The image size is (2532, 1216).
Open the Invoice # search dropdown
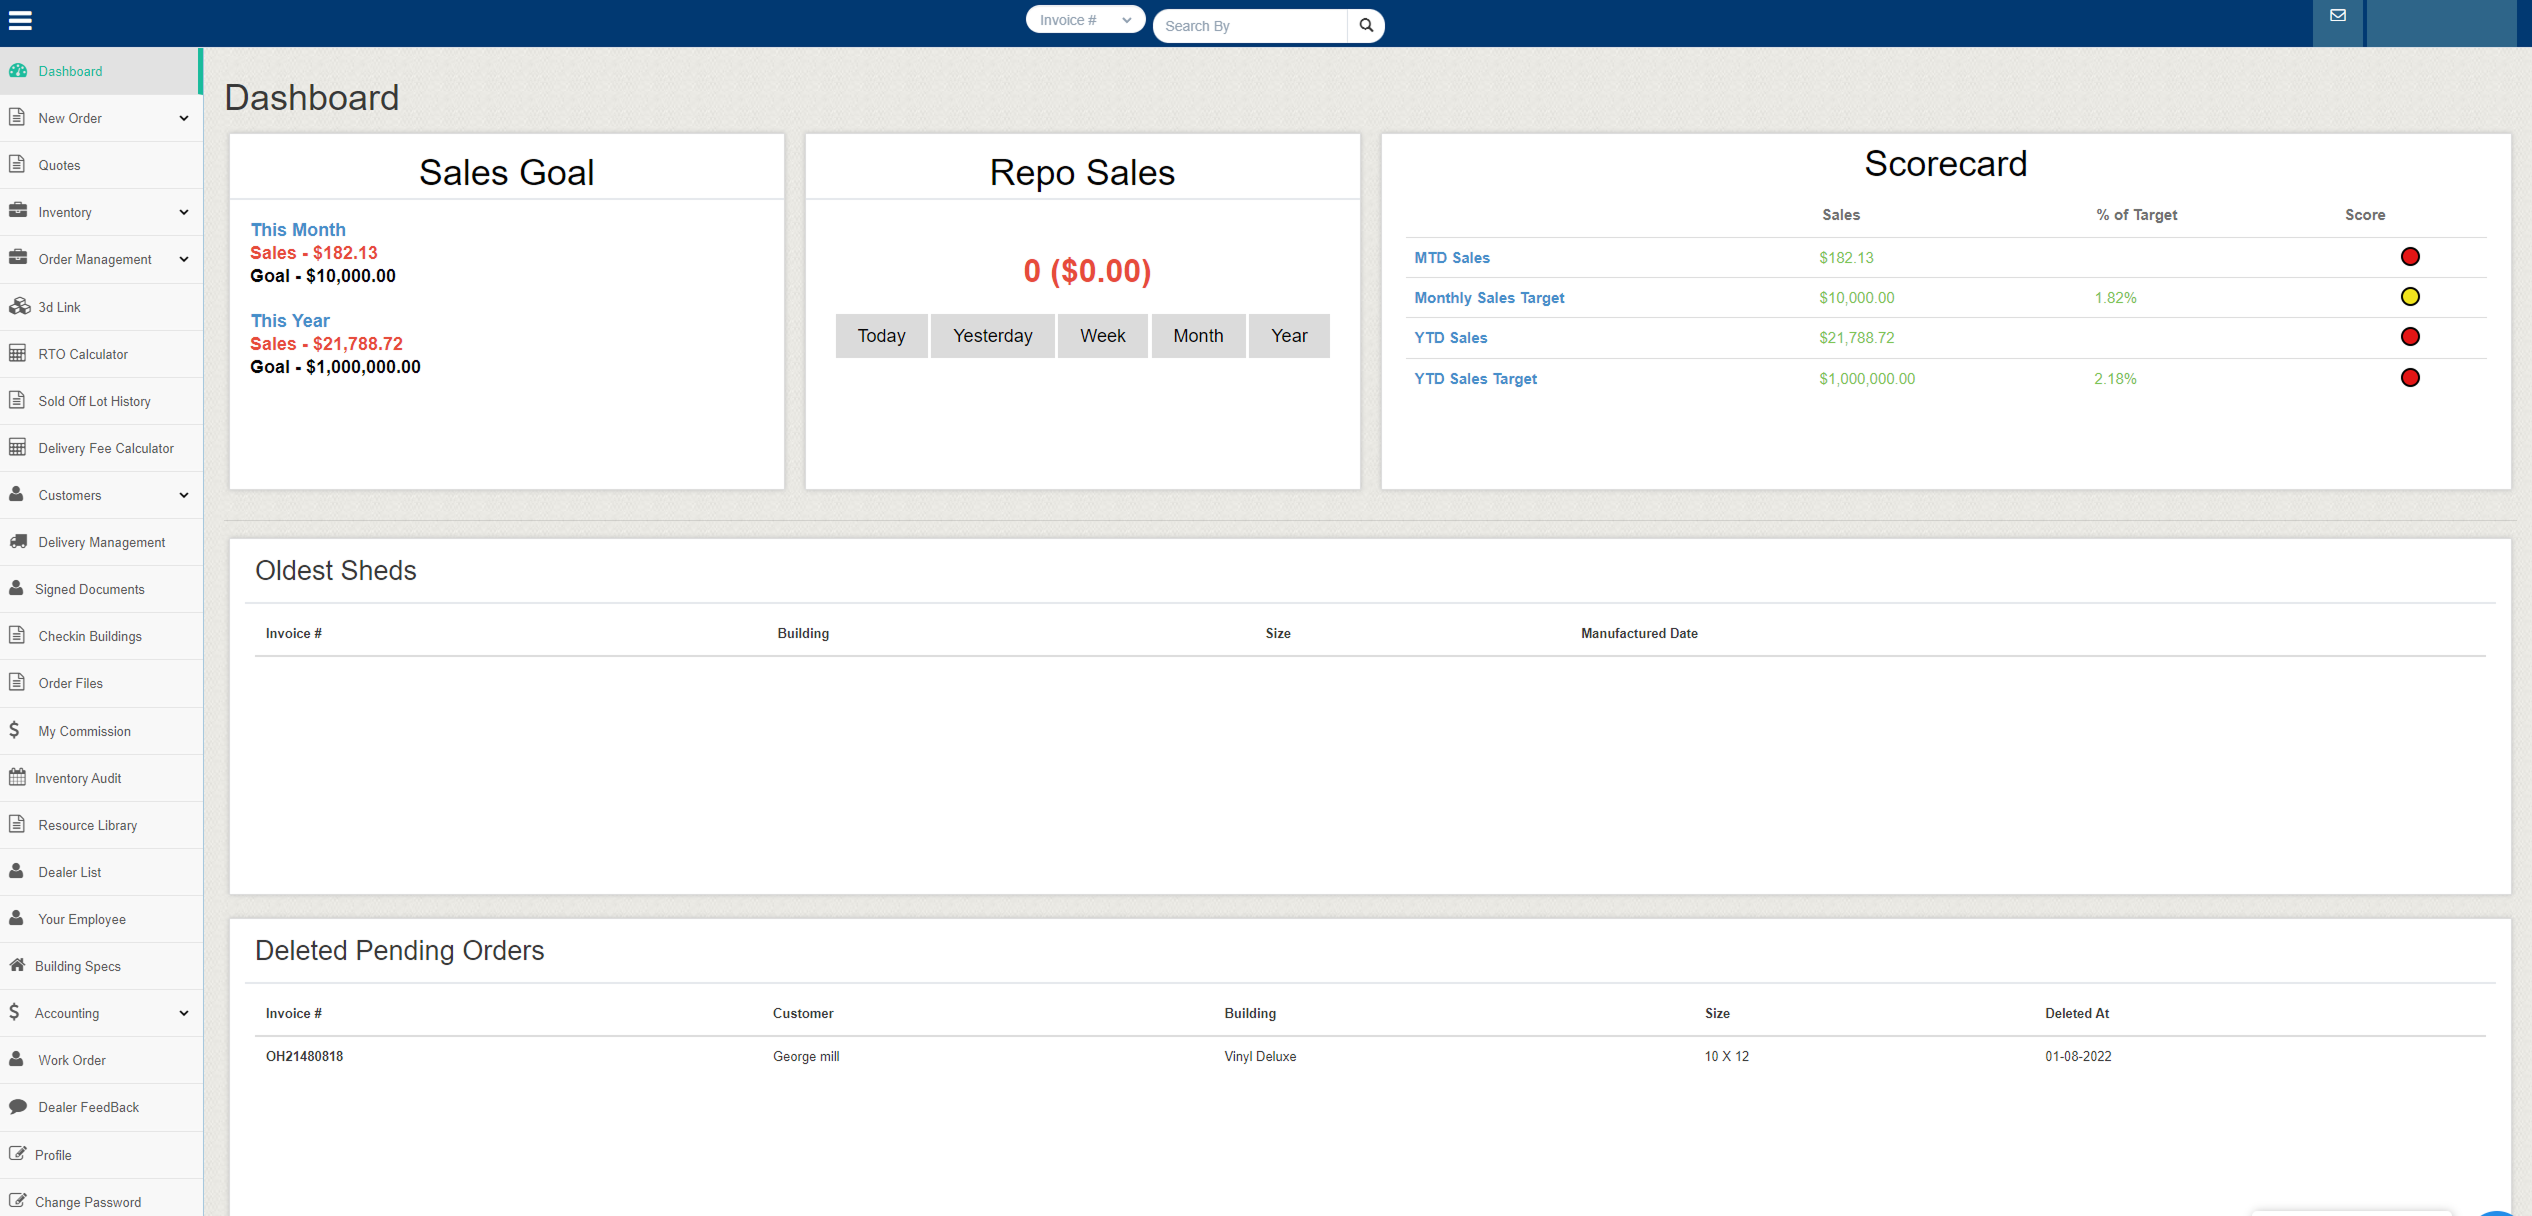tap(1084, 20)
